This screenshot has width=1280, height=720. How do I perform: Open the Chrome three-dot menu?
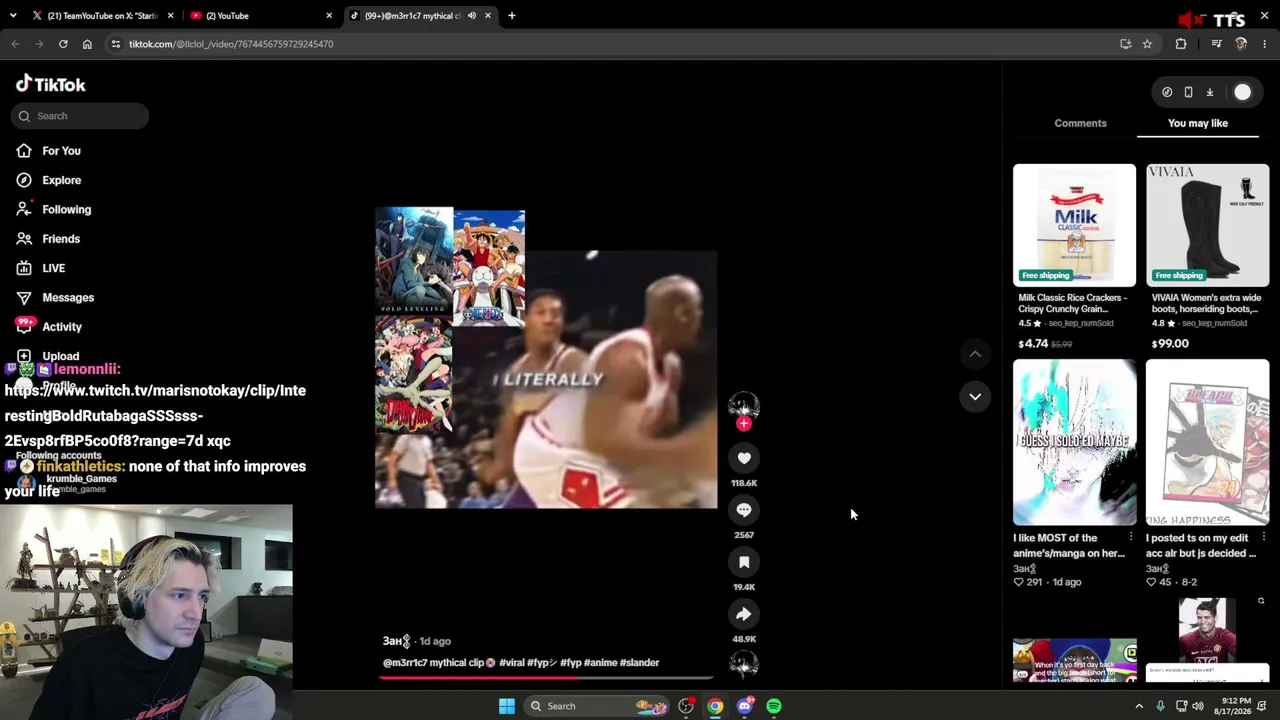1265,44
